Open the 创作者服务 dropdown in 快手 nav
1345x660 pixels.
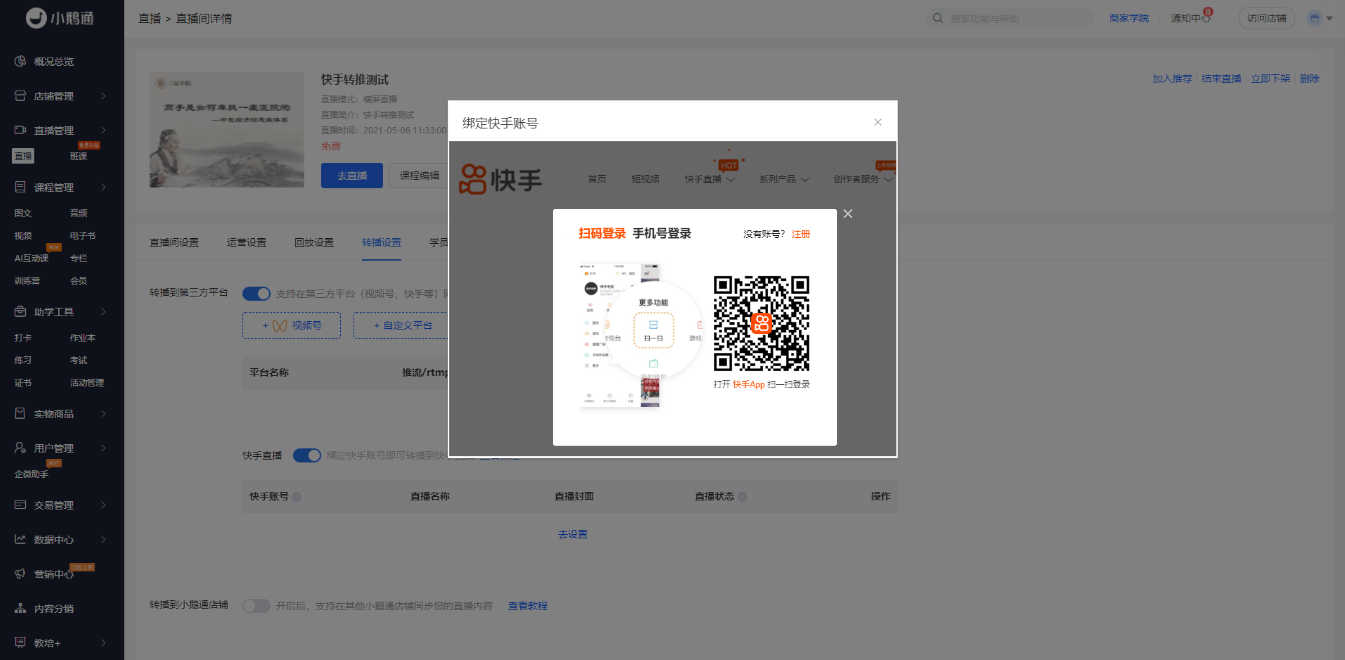pos(862,179)
